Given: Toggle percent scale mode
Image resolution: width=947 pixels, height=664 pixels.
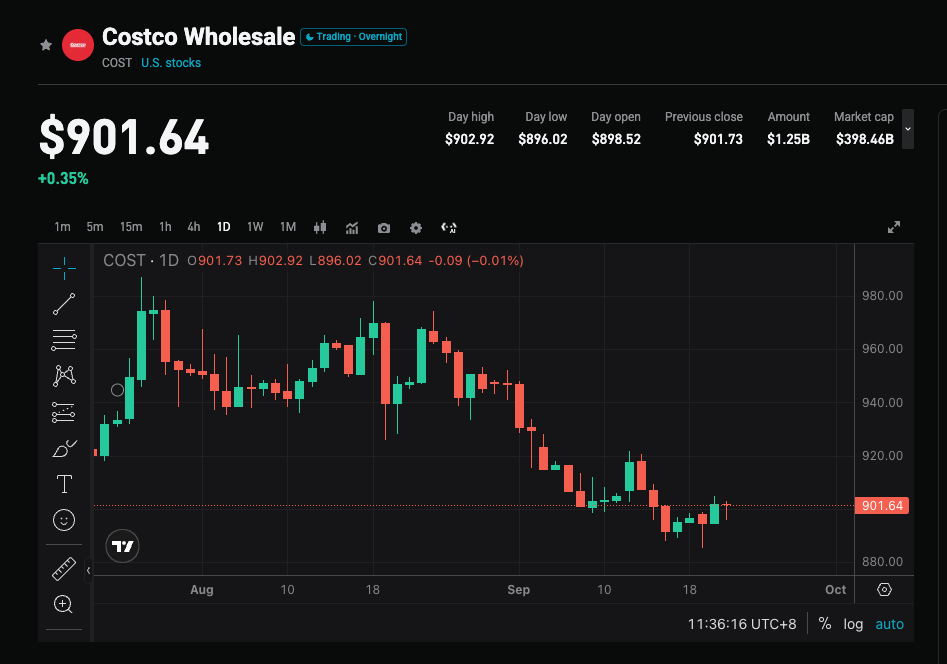Looking at the screenshot, I should click(825, 624).
